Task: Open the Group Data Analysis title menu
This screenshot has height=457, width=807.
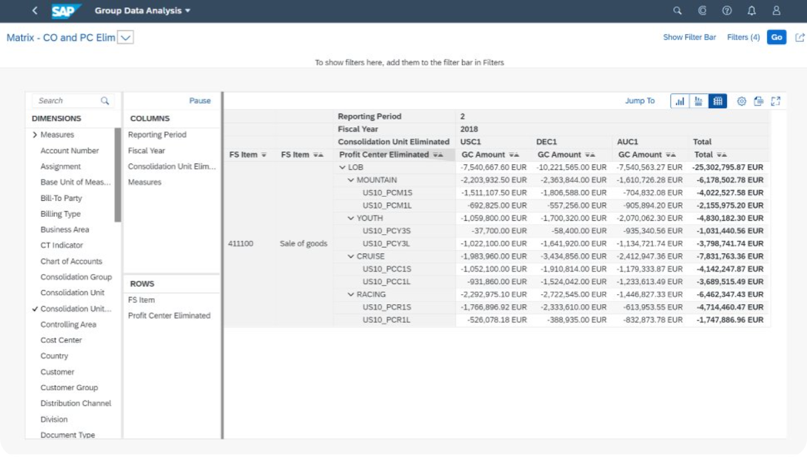Action: coord(142,11)
